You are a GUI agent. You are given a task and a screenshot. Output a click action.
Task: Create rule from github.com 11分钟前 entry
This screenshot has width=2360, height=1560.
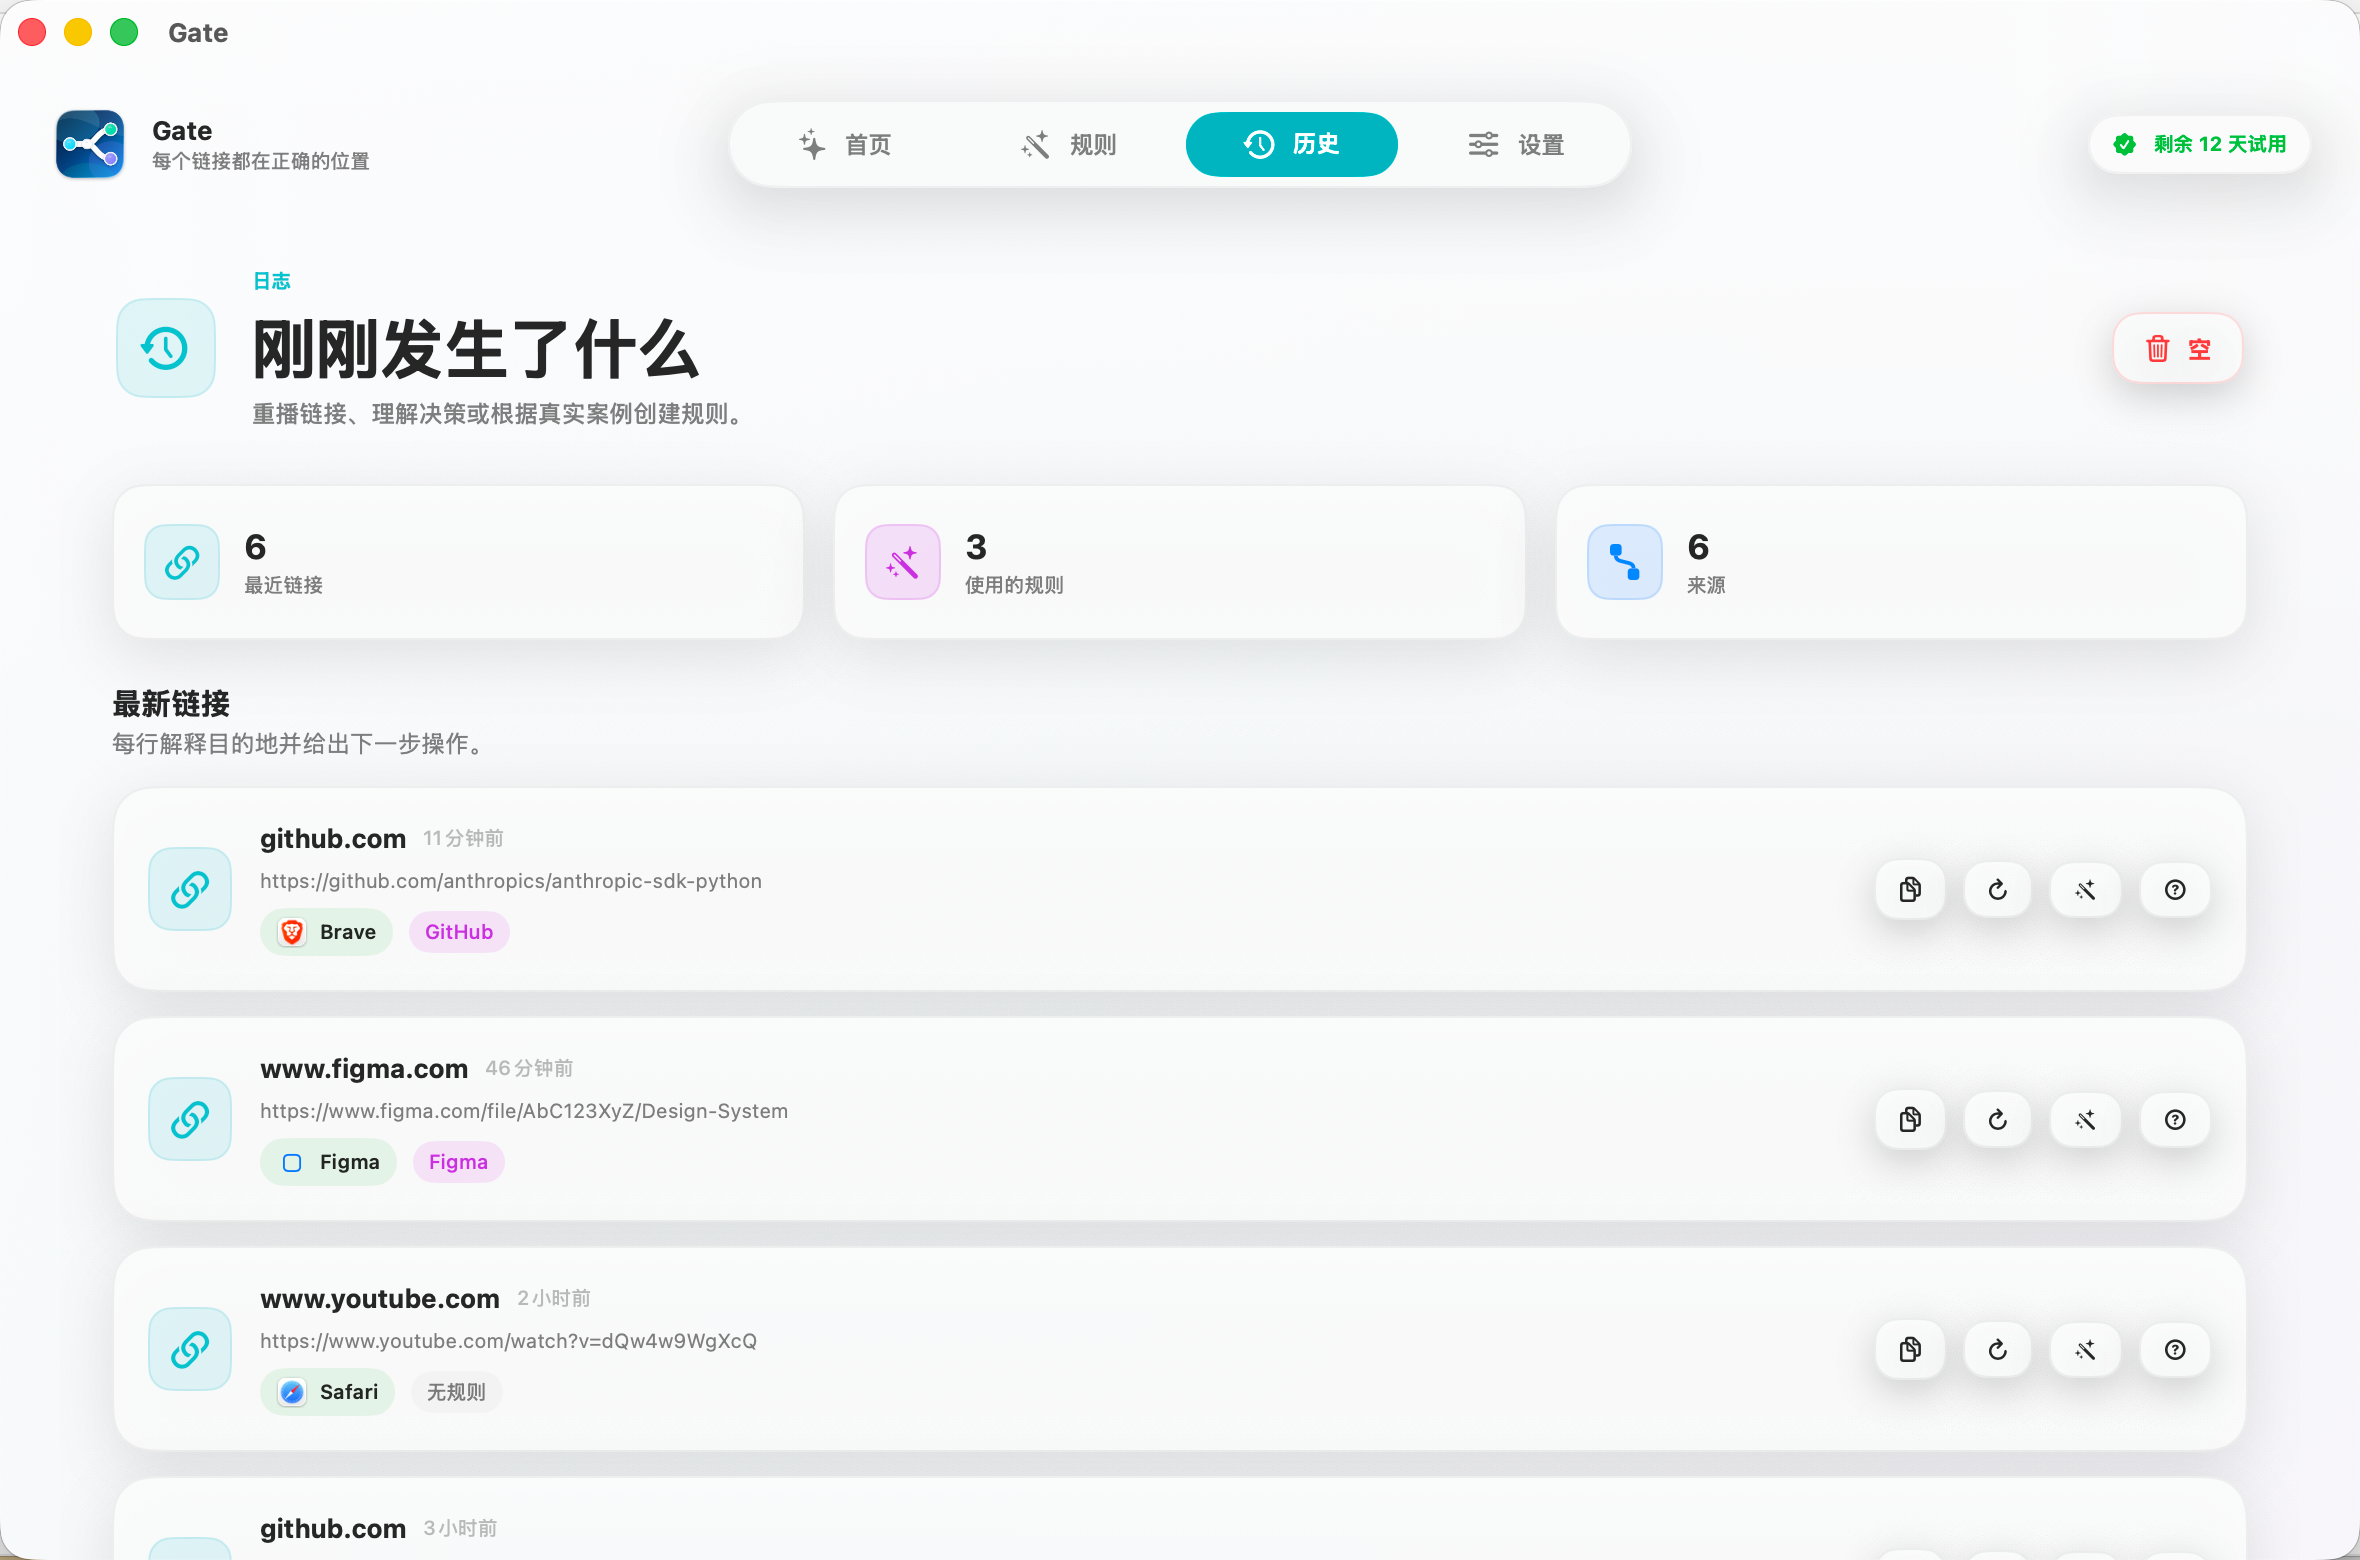pyautogui.click(x=2086, y=890)
